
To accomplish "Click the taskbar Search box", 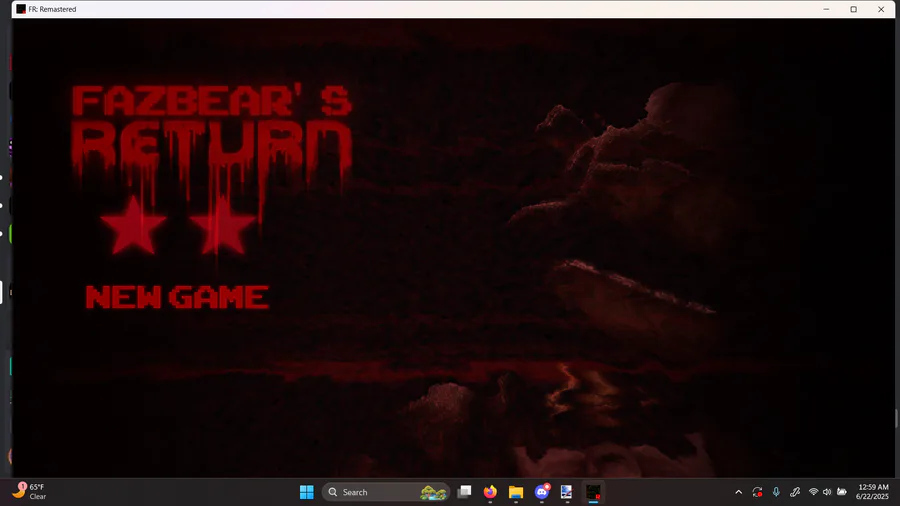I will [386, 492].
